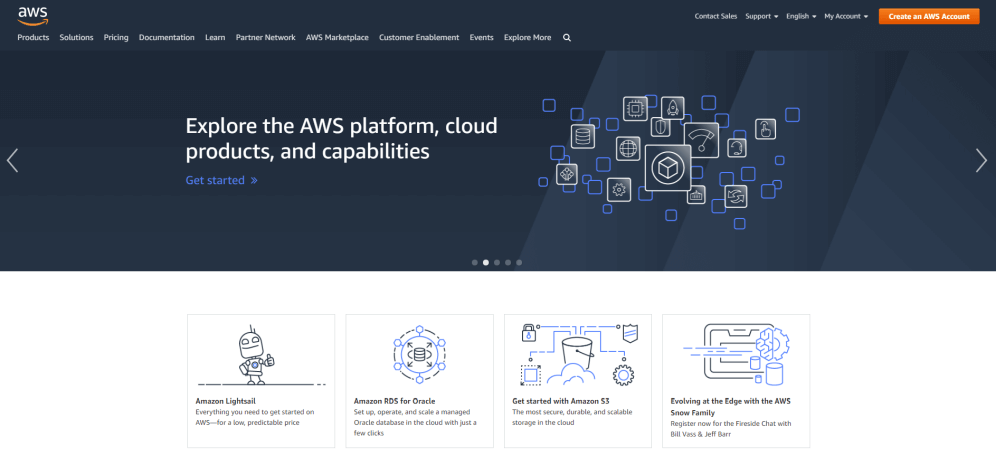Expand the Support dropdown
Viewport: 996px width, 456px height.
pos(762,17)
